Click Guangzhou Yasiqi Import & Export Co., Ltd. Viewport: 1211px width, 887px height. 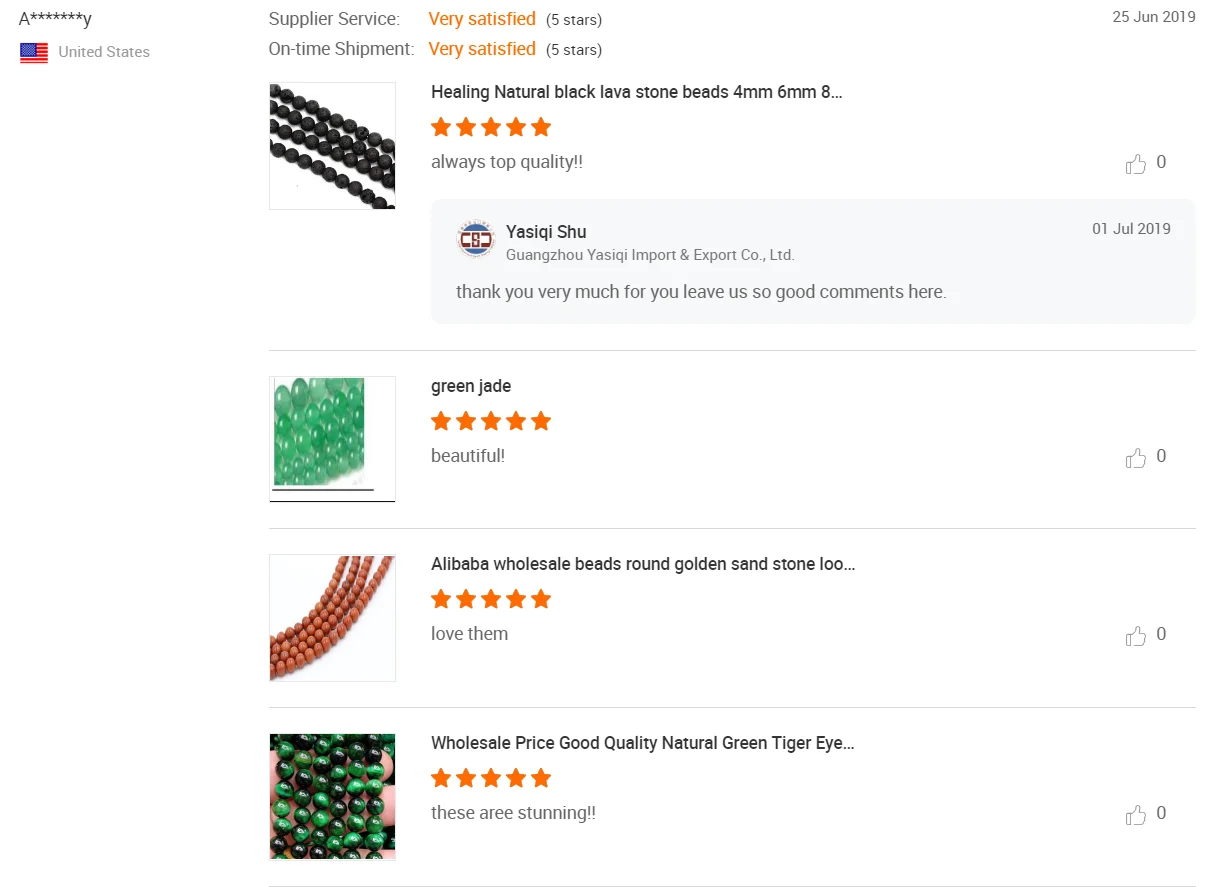coord(650,255)
